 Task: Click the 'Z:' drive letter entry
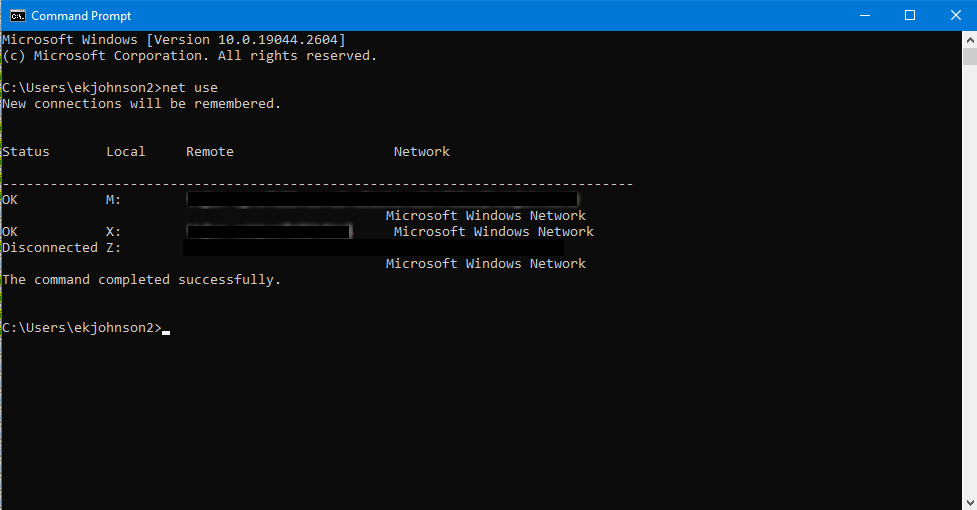[x=113, y=248]
